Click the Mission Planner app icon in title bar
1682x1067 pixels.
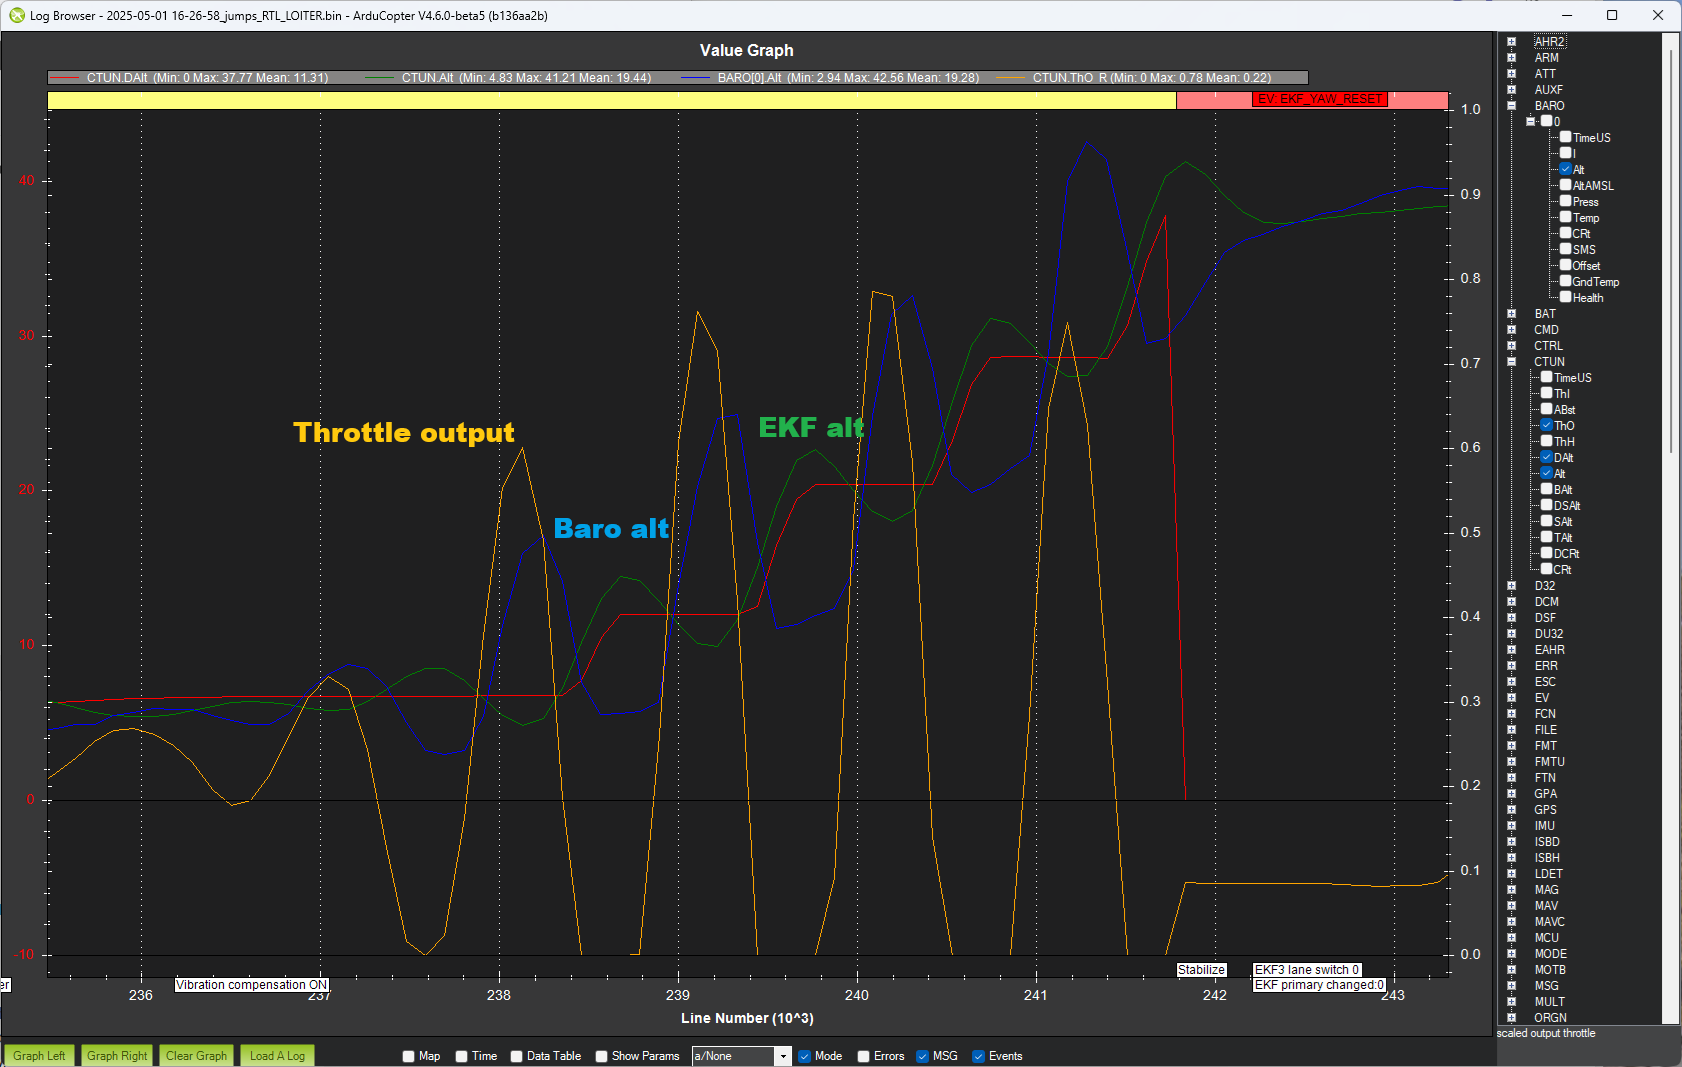16,15
